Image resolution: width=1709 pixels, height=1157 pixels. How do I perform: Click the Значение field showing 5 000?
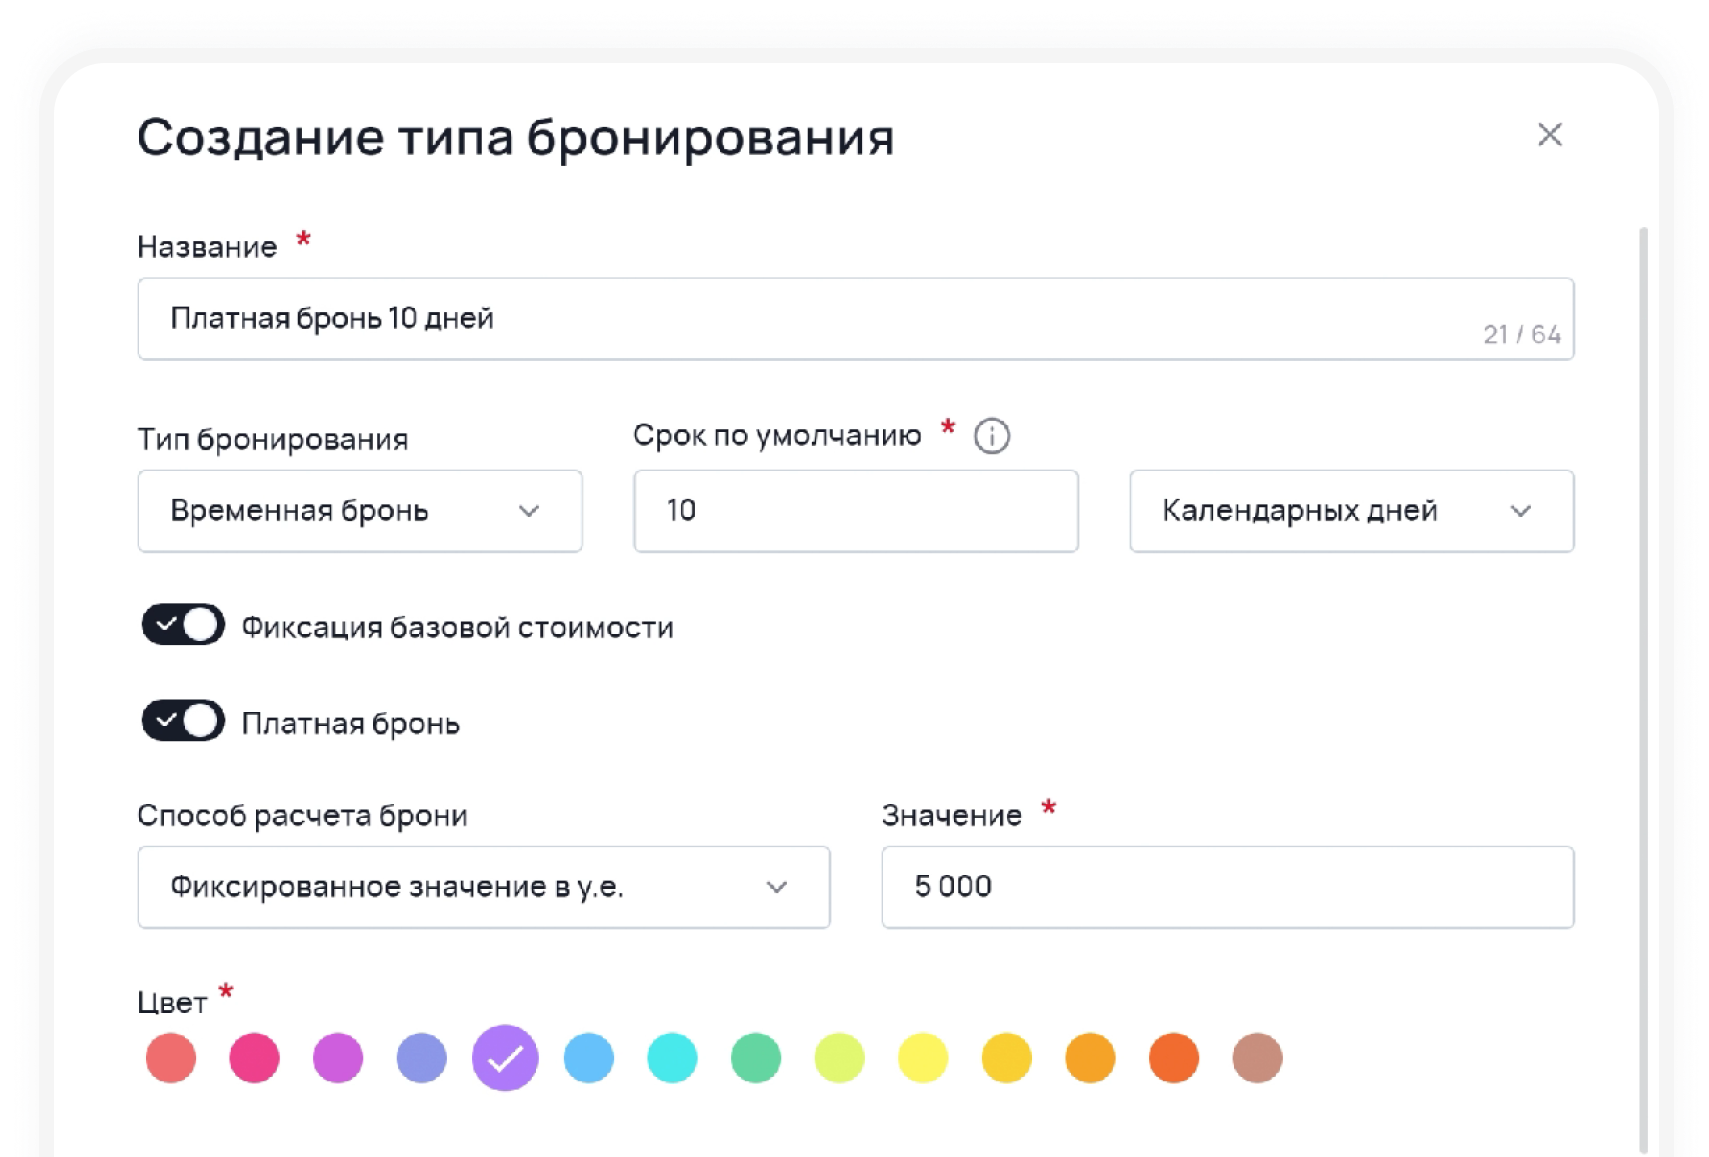coord(1227,887)
